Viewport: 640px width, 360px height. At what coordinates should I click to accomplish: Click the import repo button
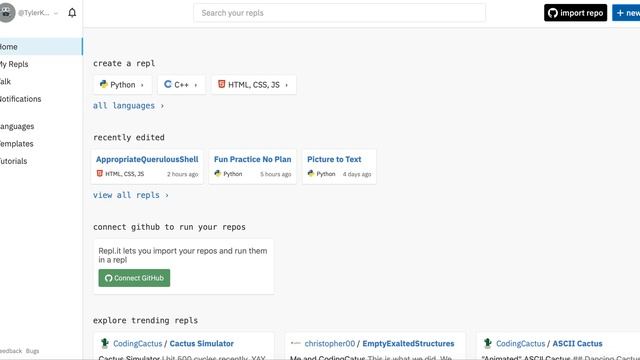point(576,13)
